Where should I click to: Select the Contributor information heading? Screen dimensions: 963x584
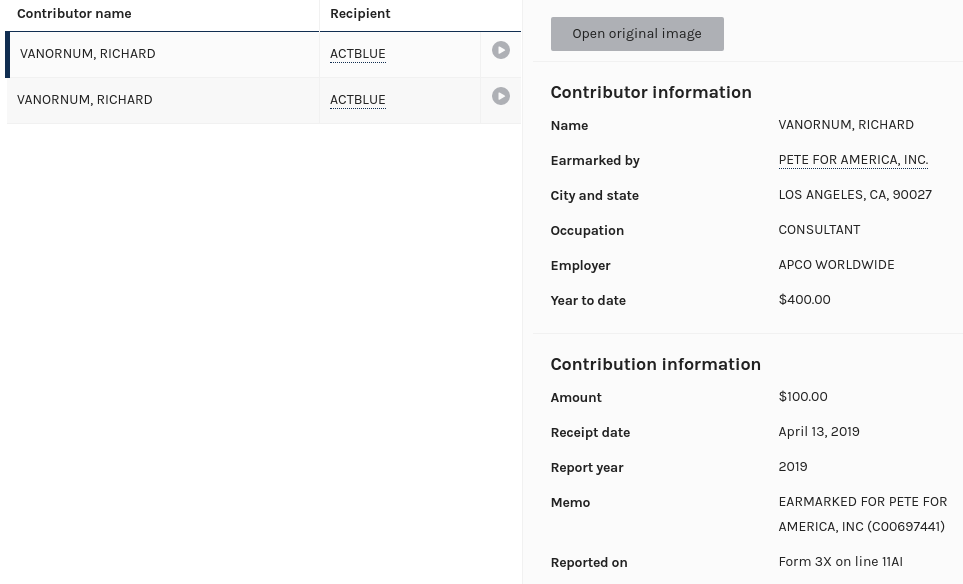click(x=651, y=92)
